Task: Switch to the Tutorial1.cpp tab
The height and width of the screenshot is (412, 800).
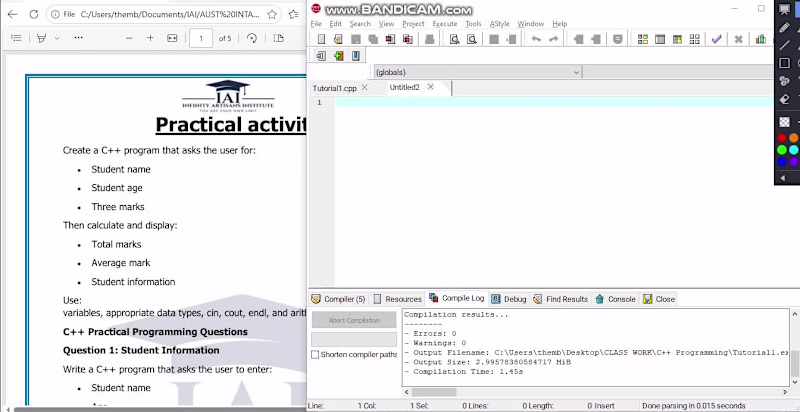Action: [334, 88]
